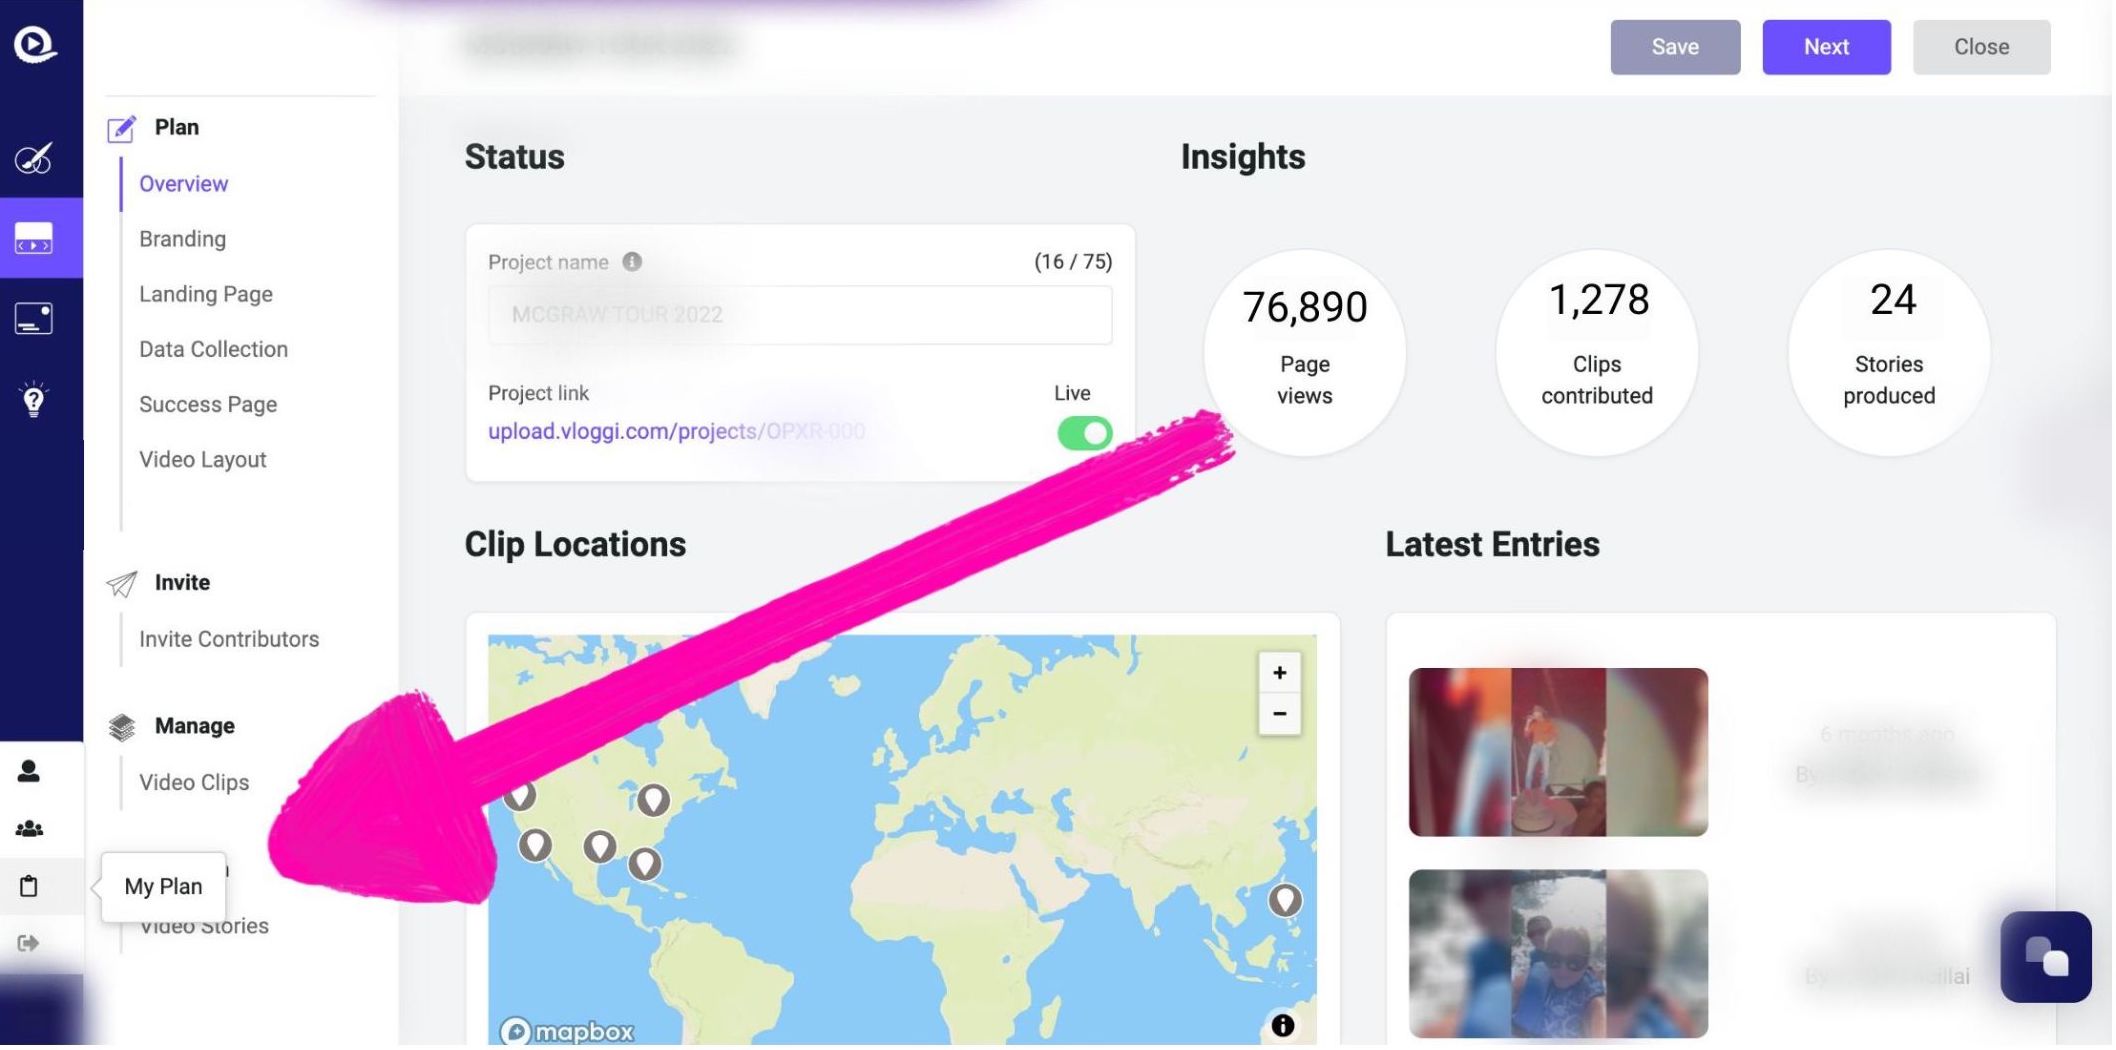Click the mapbox logo
2116x1050 pixels.
point(567,1032)
